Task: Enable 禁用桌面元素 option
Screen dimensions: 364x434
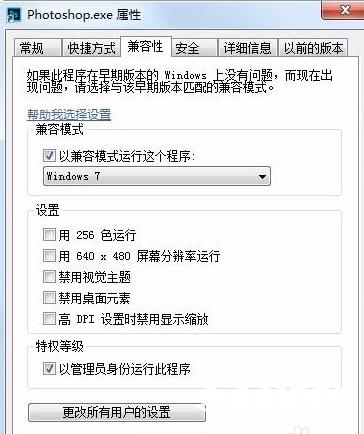Action: [x=49, y=298]
